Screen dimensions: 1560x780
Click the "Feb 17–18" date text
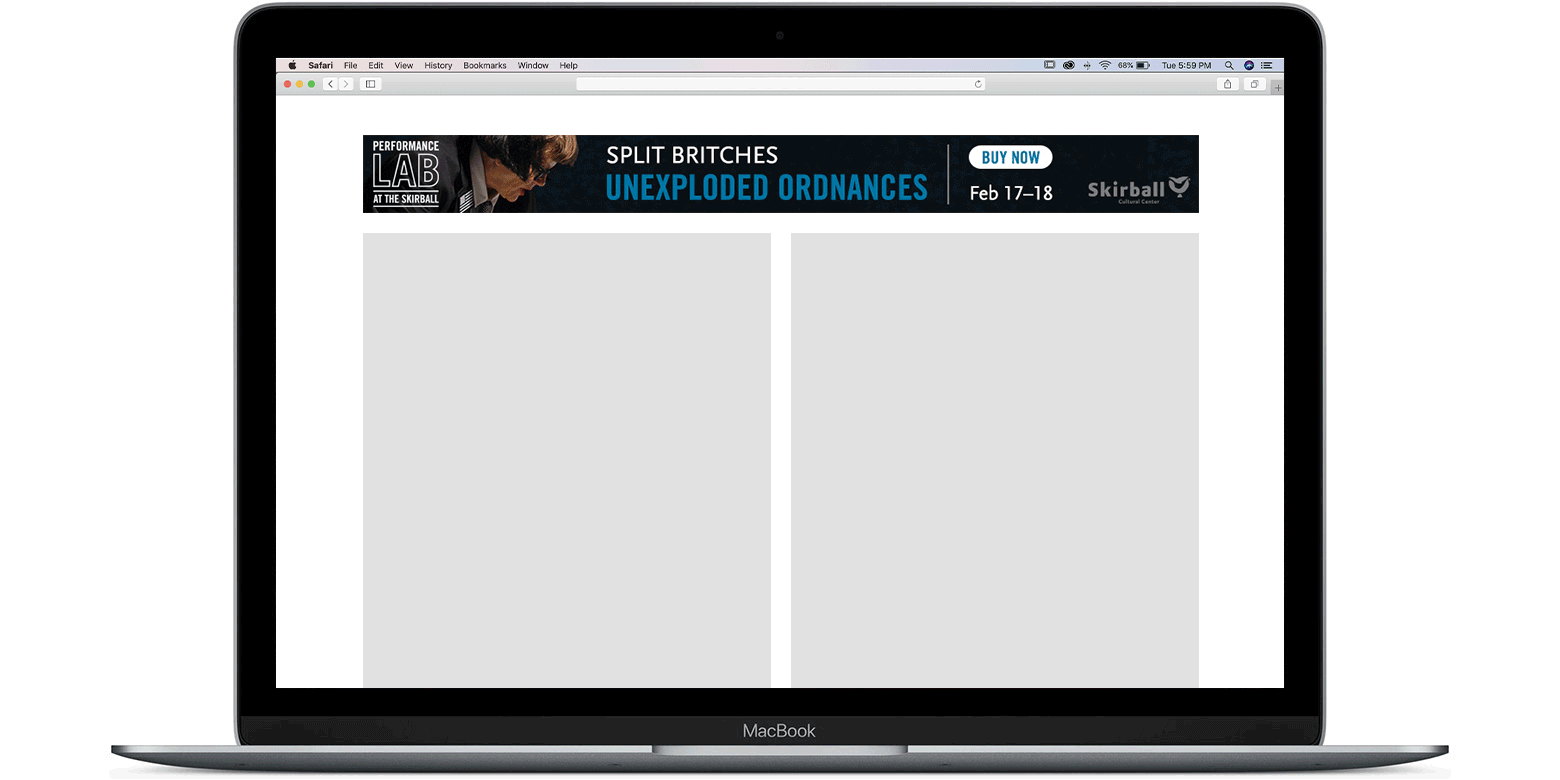1011,193
